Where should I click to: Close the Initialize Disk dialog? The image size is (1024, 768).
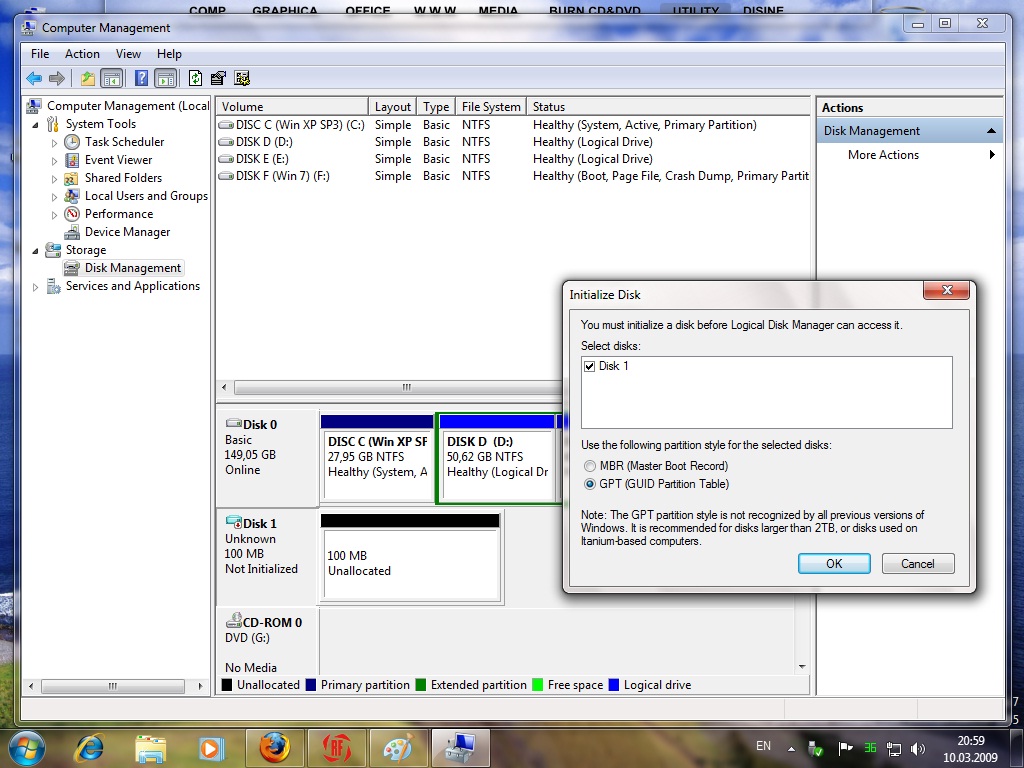946,290
